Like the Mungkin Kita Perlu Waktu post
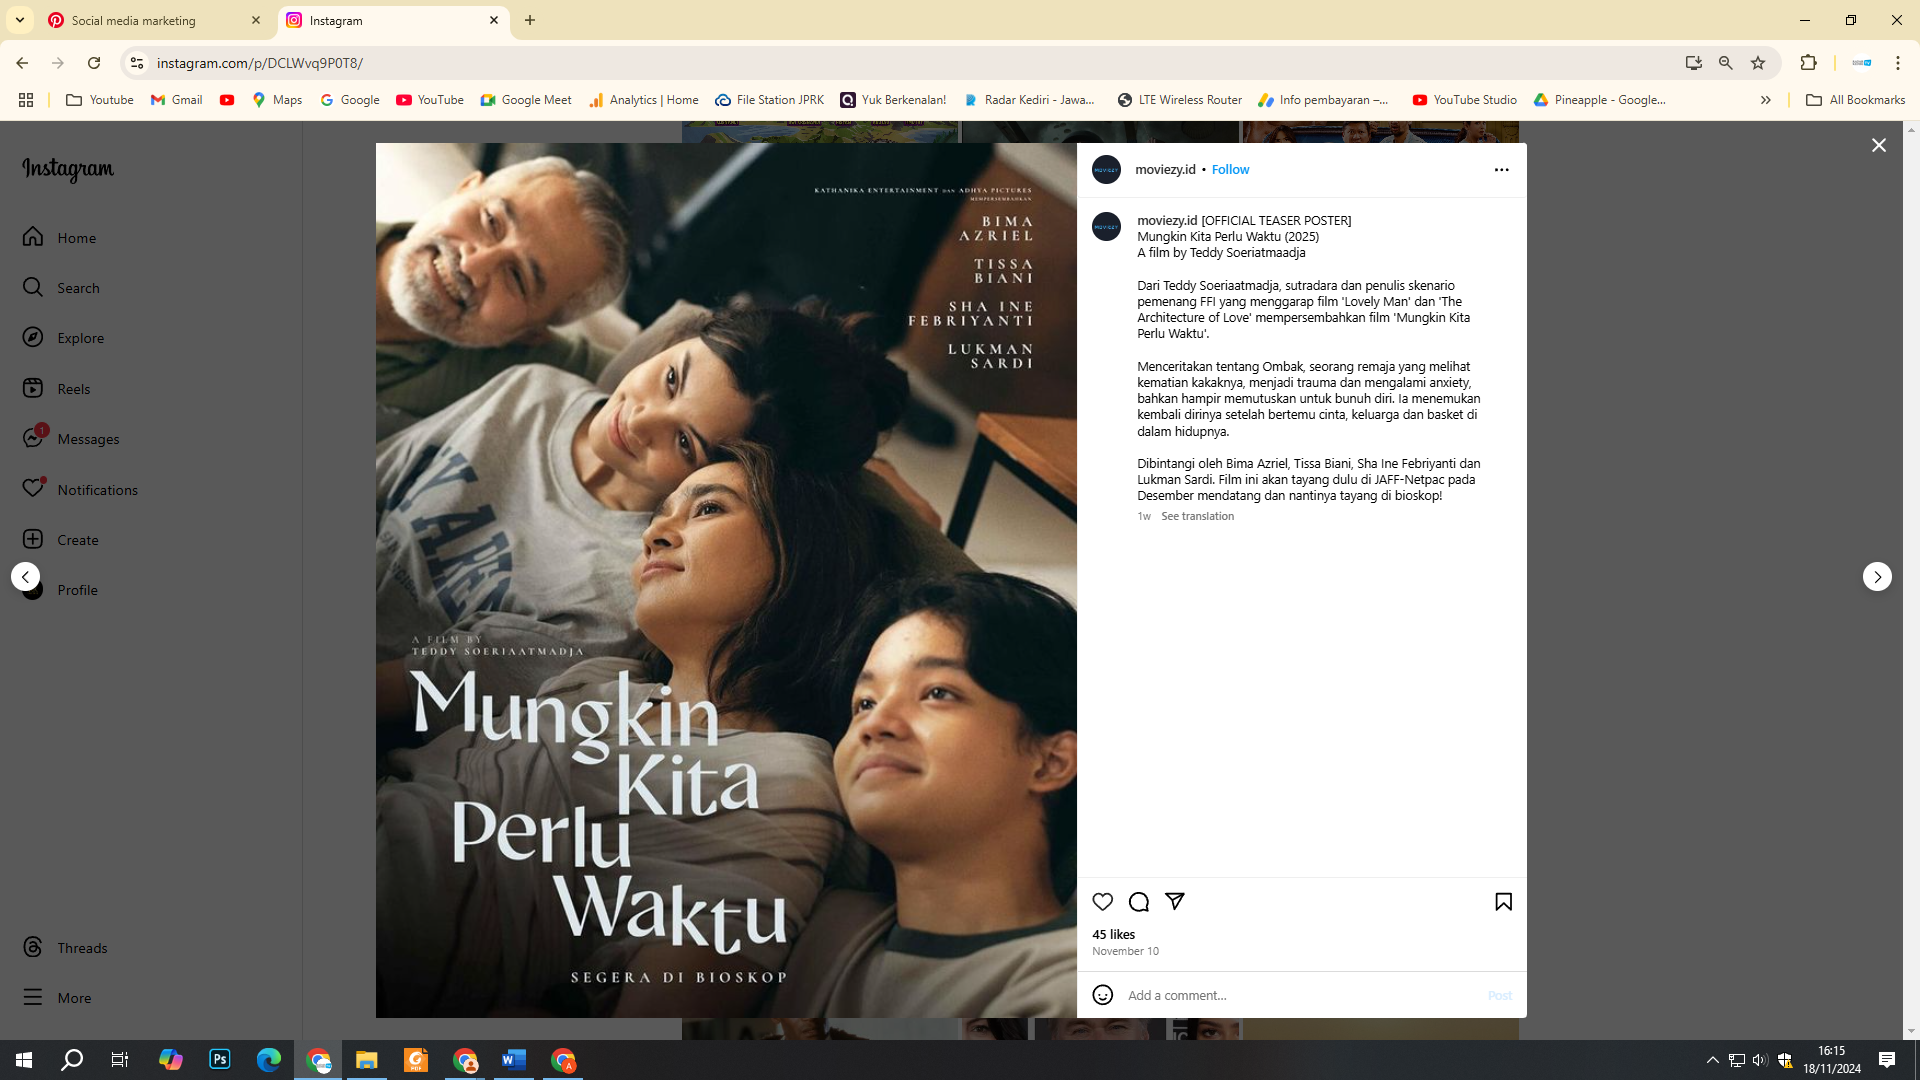The height and width of the screenshot is (1080, 1920). click(1102, 902)
